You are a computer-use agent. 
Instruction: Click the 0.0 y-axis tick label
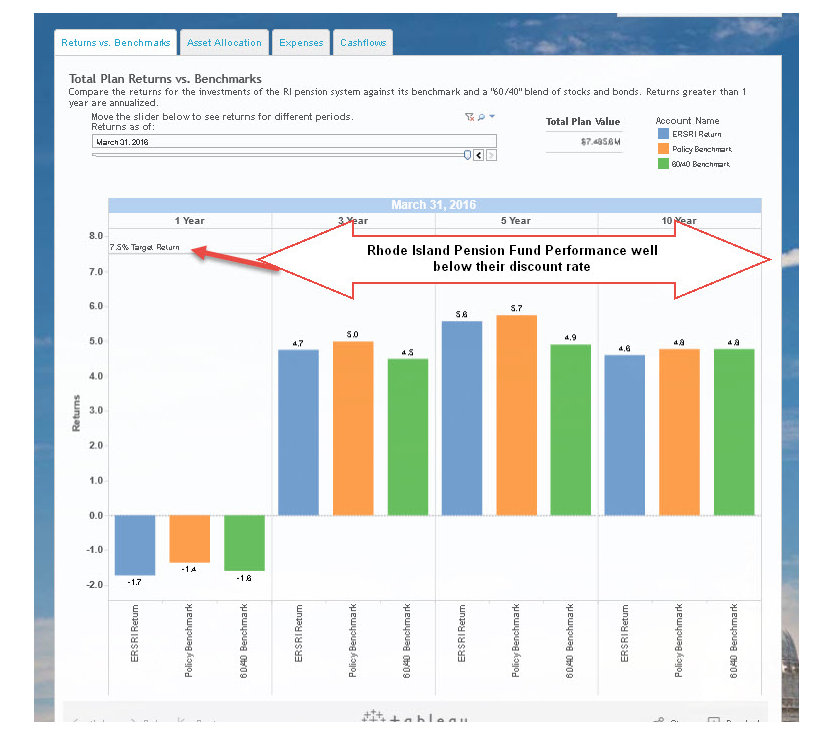tap(96, 516)
